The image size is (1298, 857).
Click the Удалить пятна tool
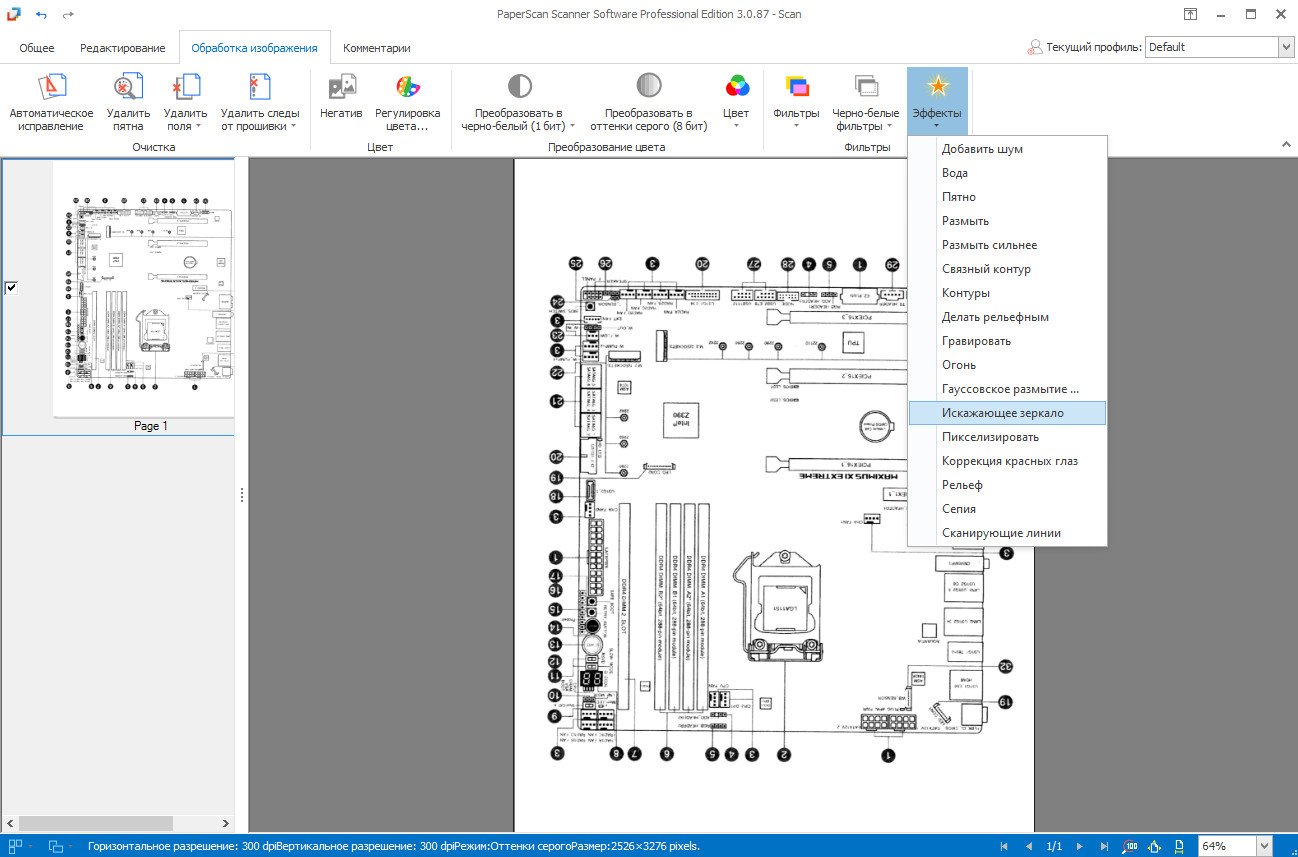tap(128, 88)
